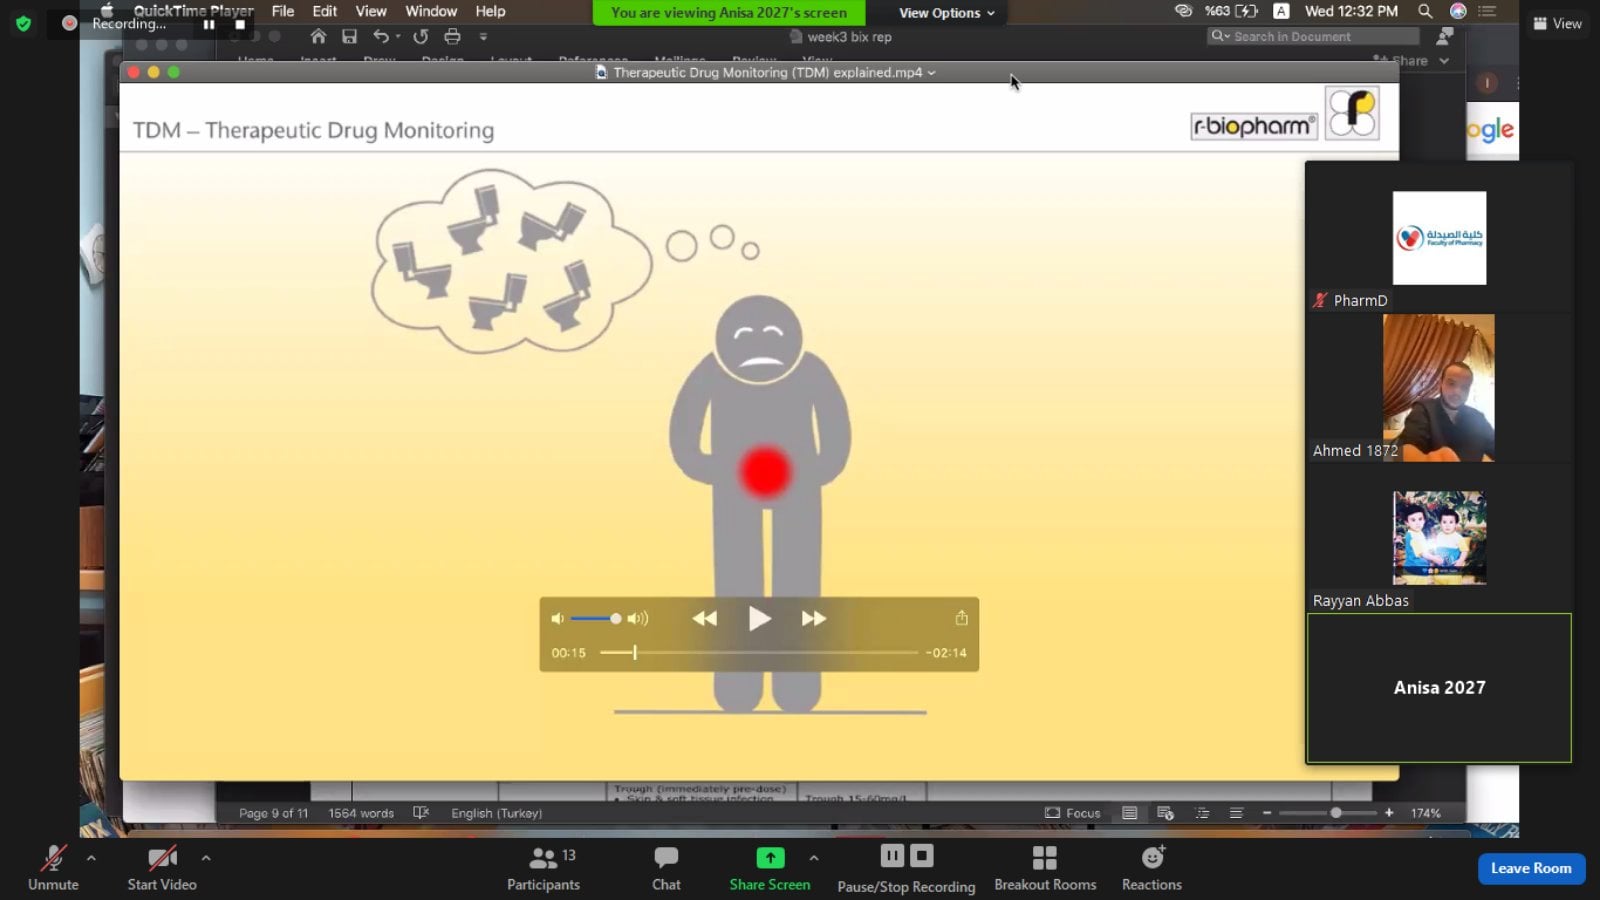Image resolution: width=1600 pixels, height=900 pixels.
Task: Click the QuickTime share export icon
Action: 961,618
